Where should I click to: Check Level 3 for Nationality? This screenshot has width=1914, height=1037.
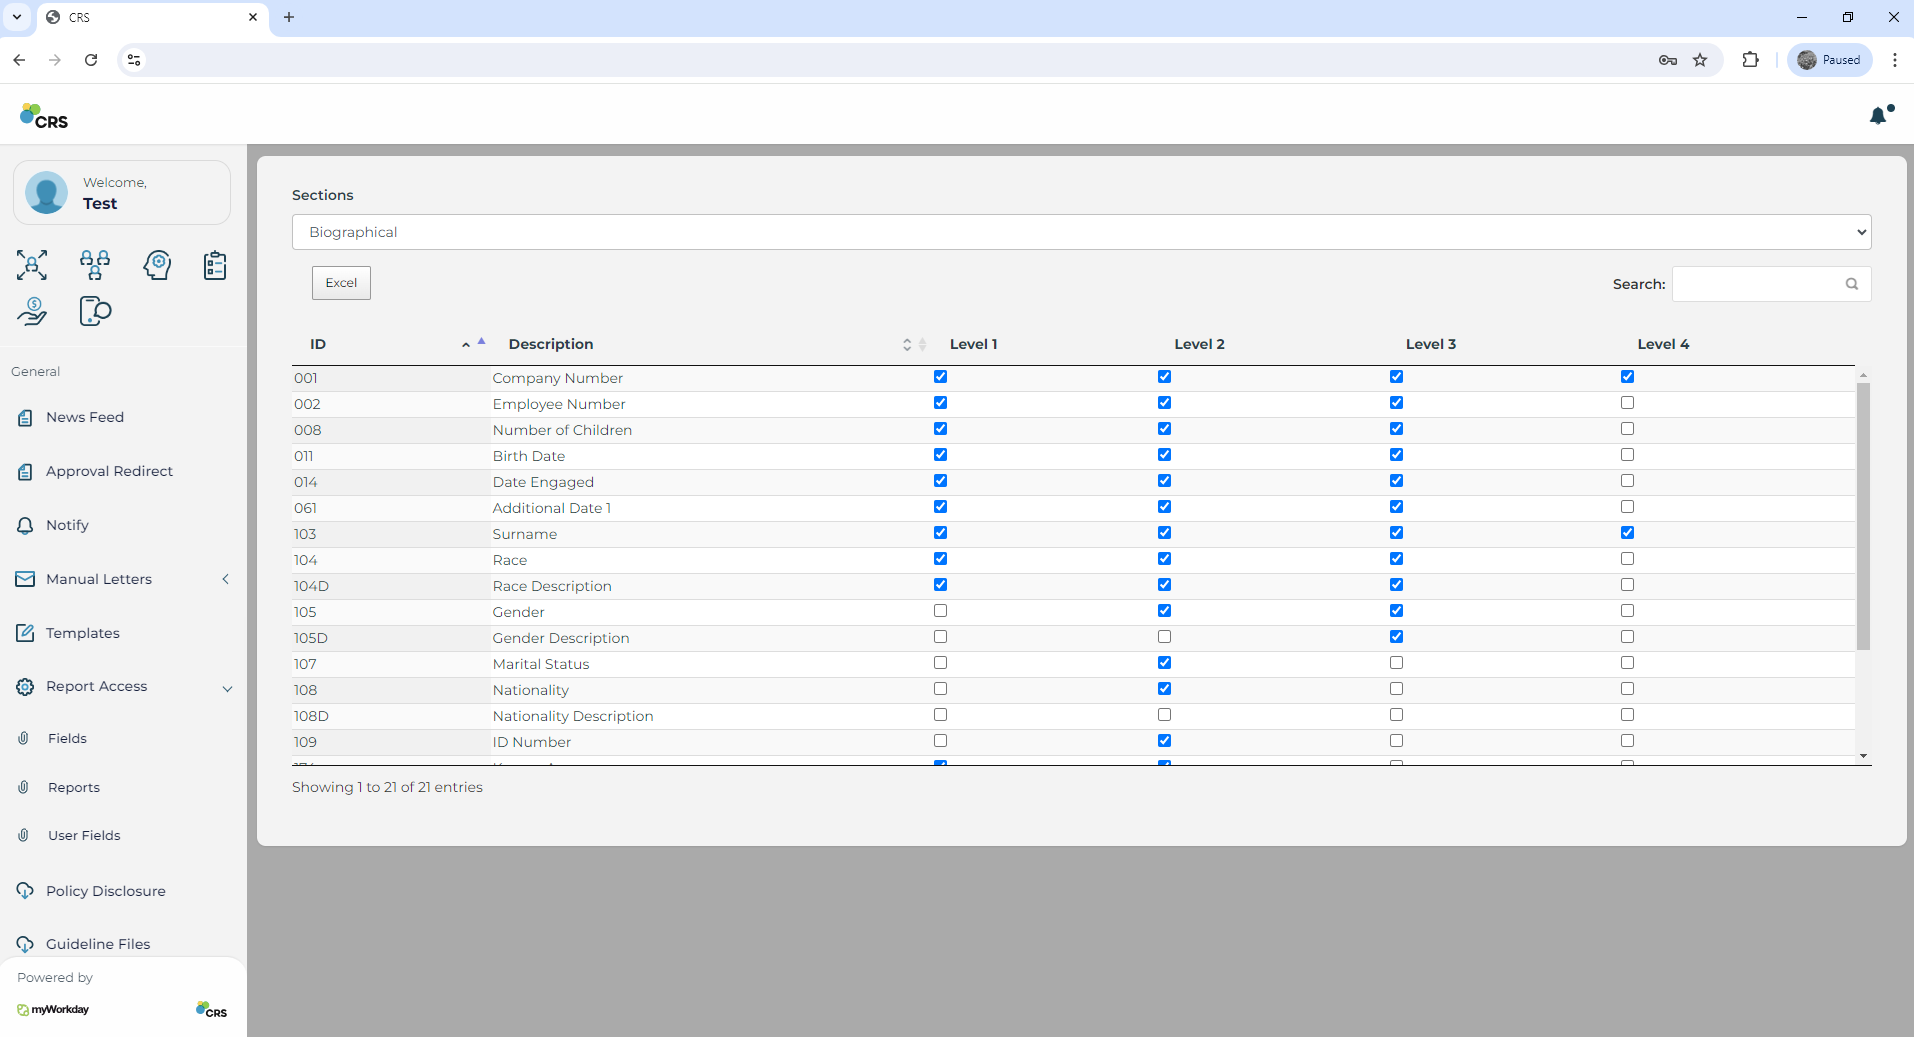1396,689
